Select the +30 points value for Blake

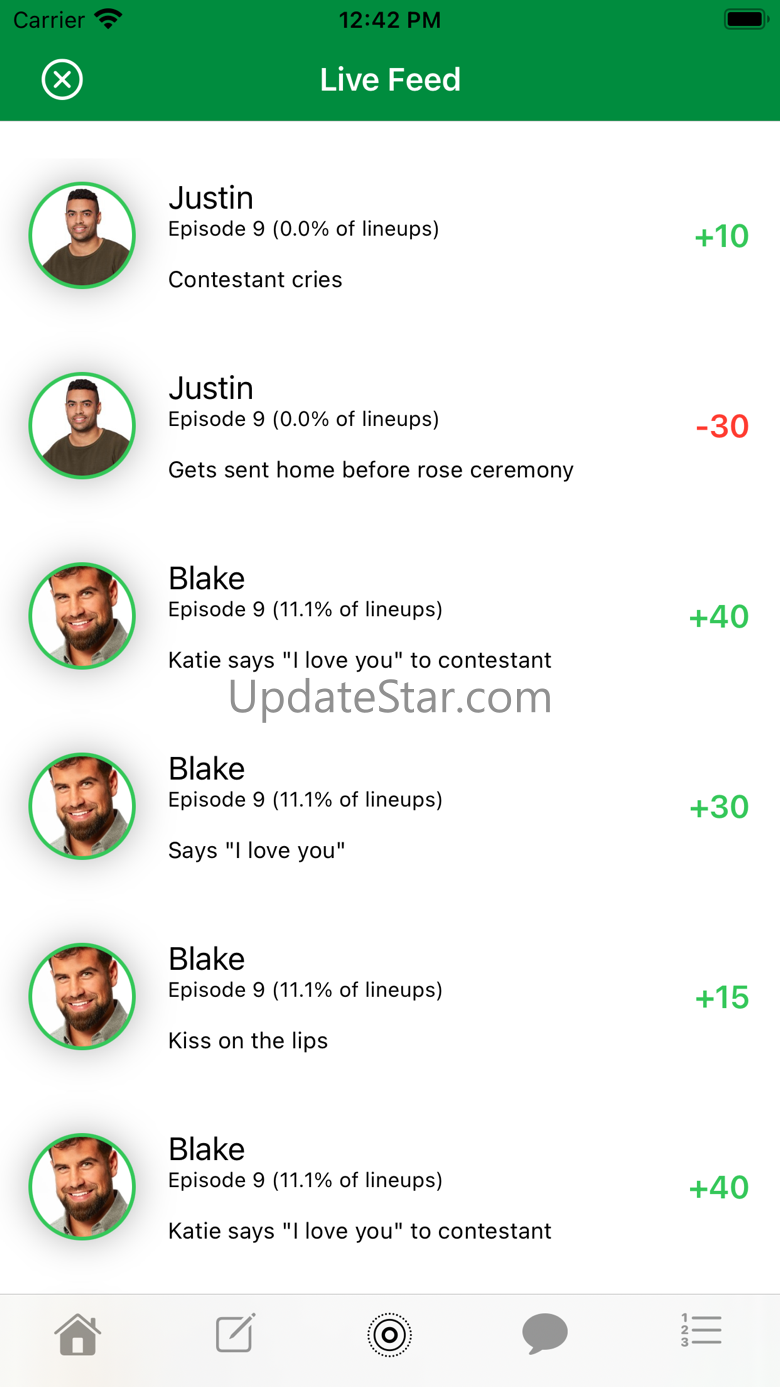pyautogui.click(x=719, y=807)
